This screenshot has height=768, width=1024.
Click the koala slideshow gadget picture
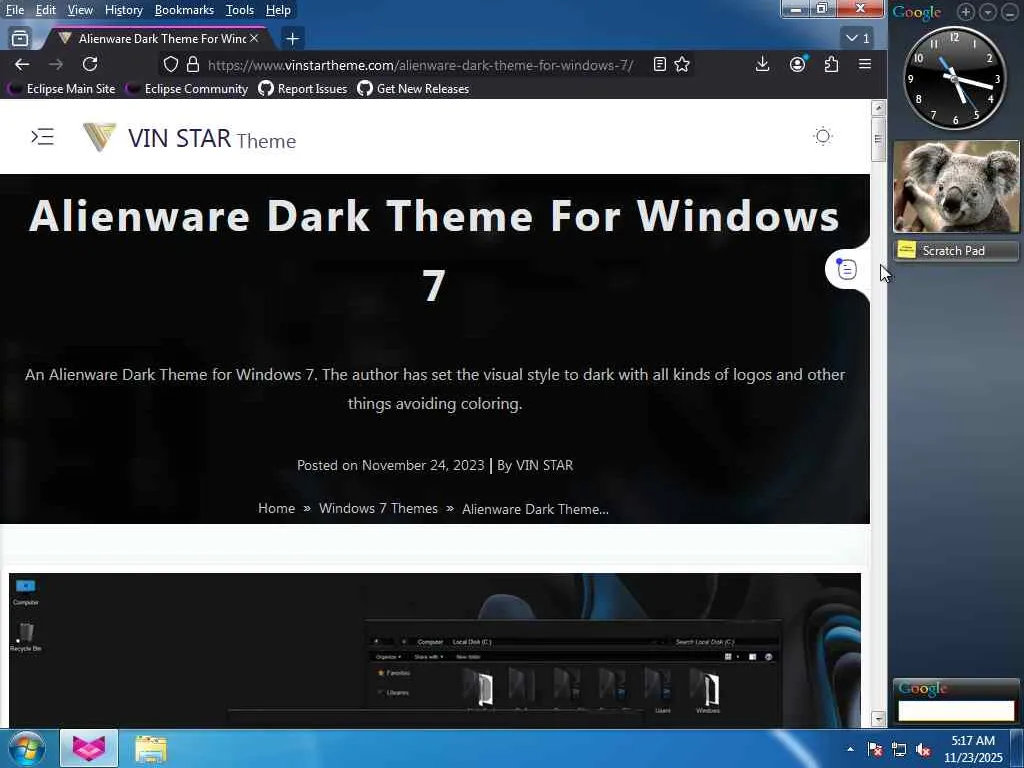[956, 187]
